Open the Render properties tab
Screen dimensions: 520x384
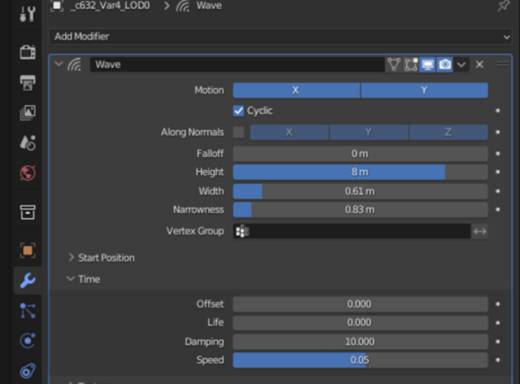(x=28, y=52)
